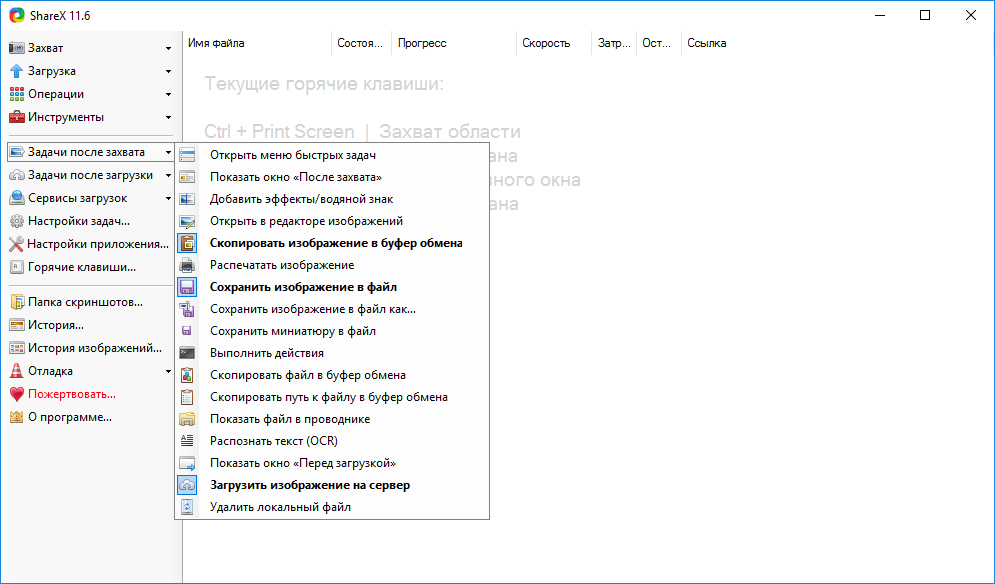Image resolution: width=995 pixels, height=584 pixels.
Task: Click the Папка скриншотов folder icon
Action: coord(16,302)
